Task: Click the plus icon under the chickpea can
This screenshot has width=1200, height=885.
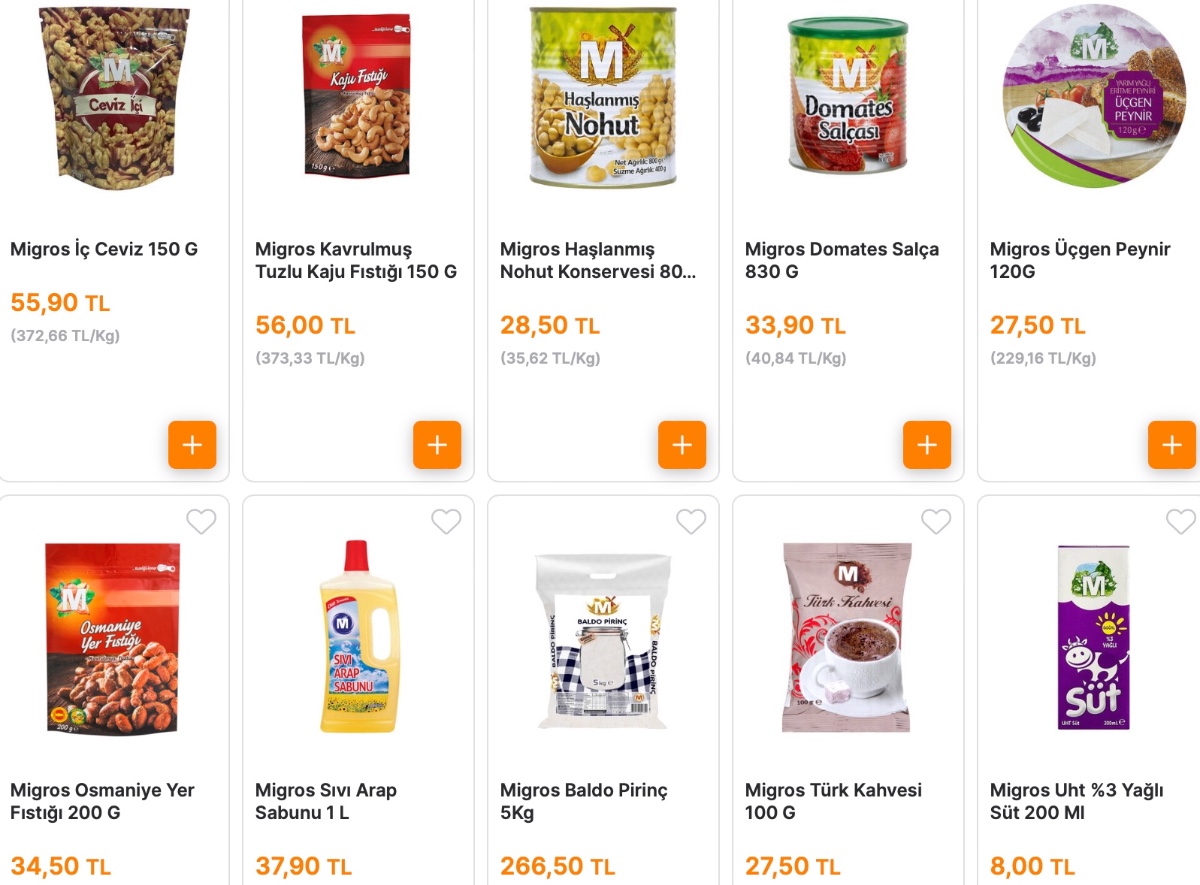Action: 682,445
